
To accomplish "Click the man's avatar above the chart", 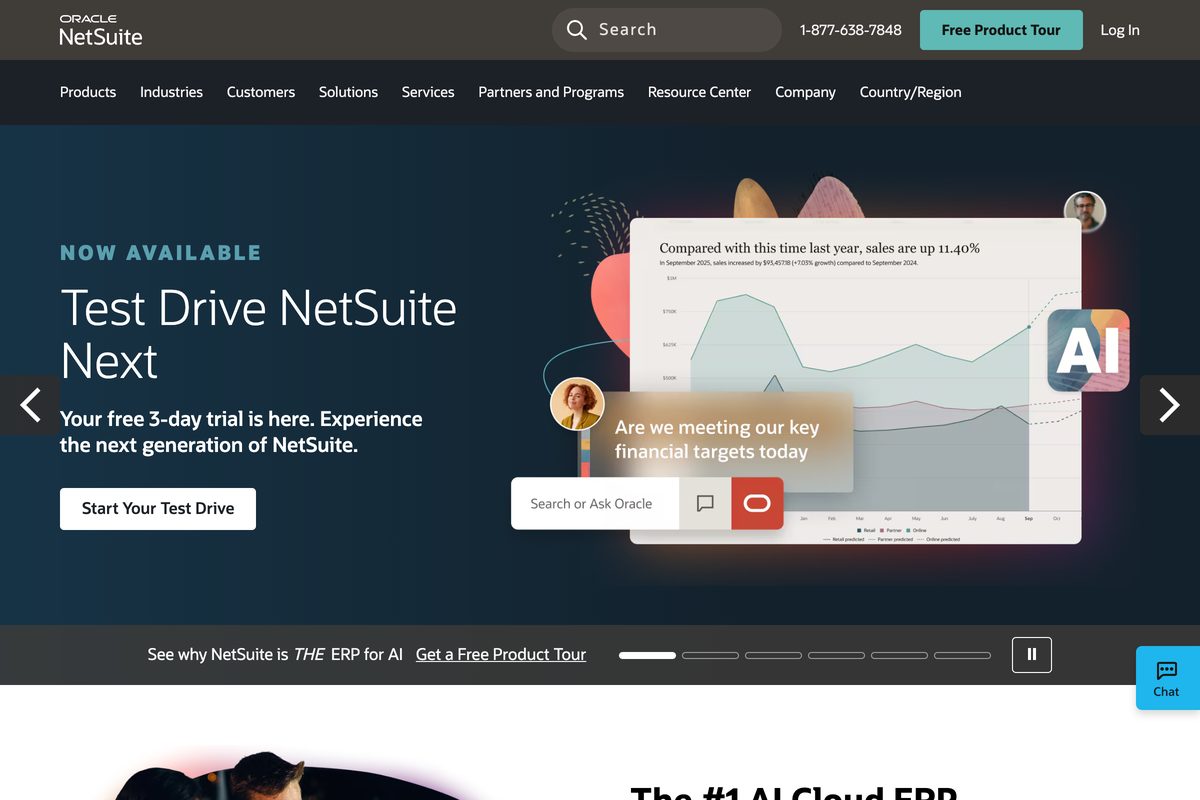I will tap(1085, 212).
